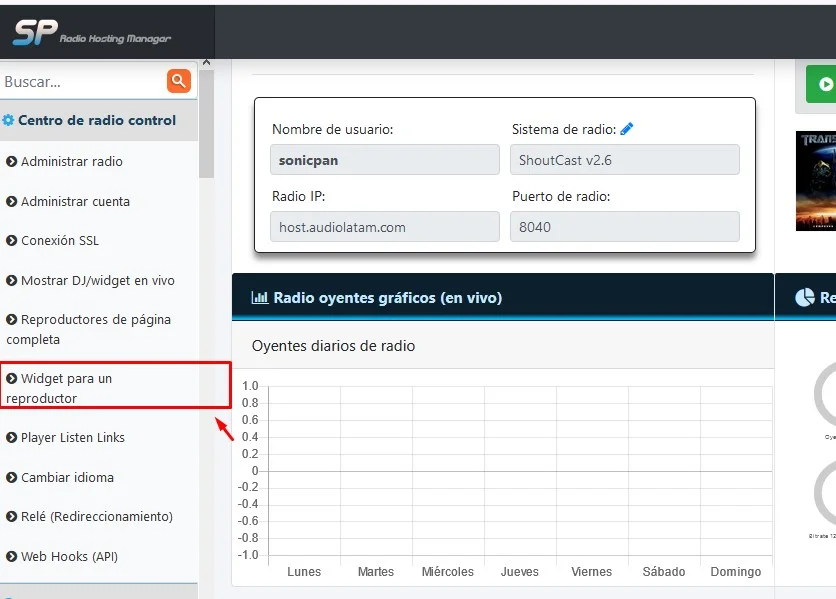Viewport: 836px width, 599px height.
Task: Click the arrow icon beside Administrar radio
Action: pos(12,161)
